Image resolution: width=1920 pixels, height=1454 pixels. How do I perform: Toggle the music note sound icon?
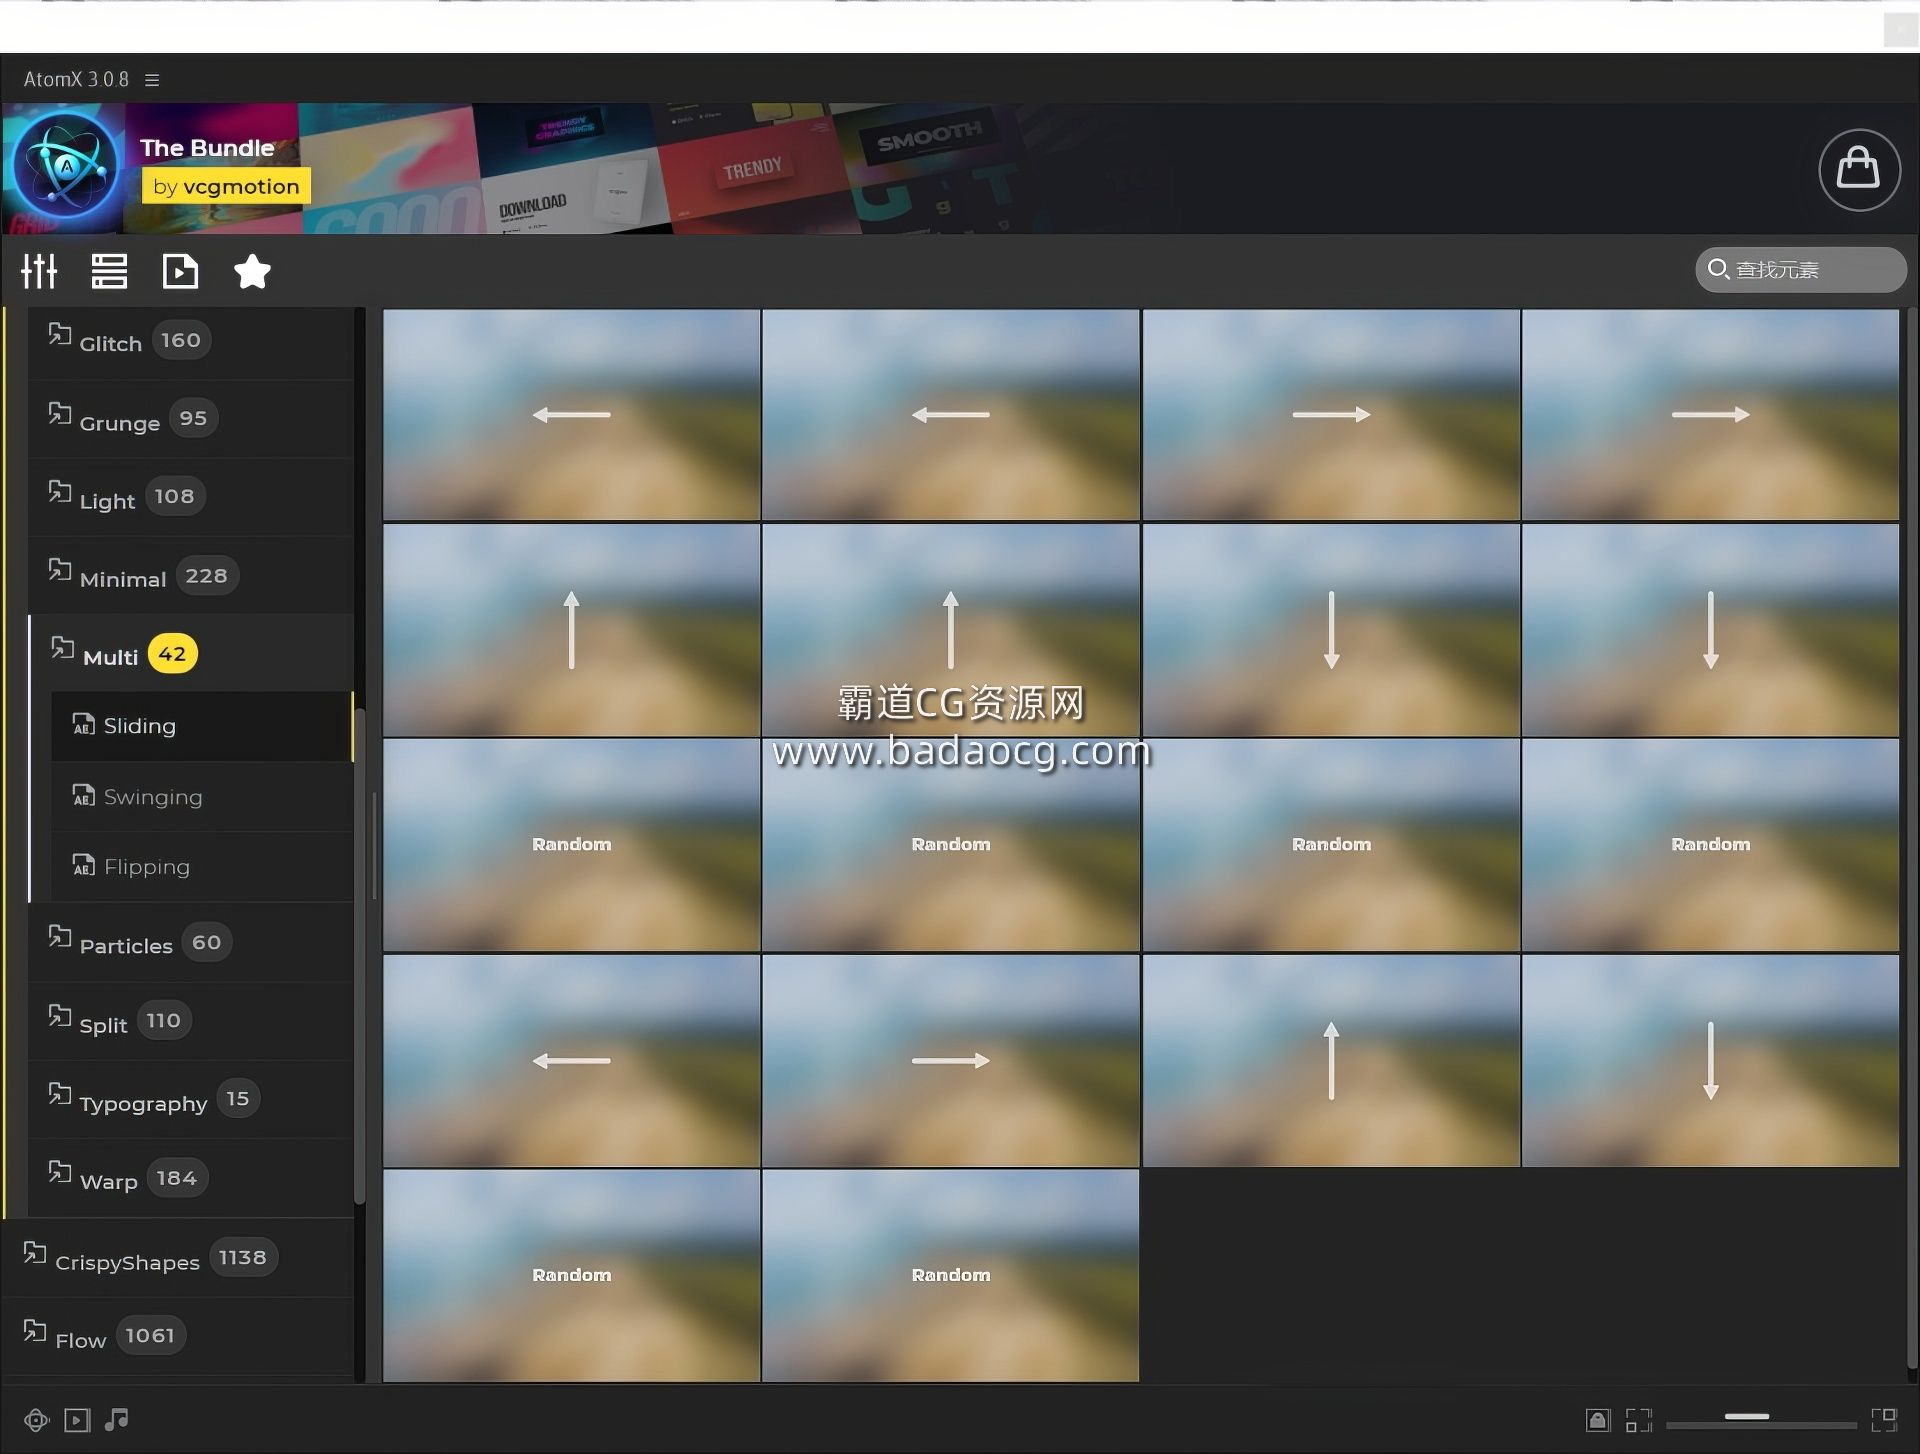tap(117, 1419)
